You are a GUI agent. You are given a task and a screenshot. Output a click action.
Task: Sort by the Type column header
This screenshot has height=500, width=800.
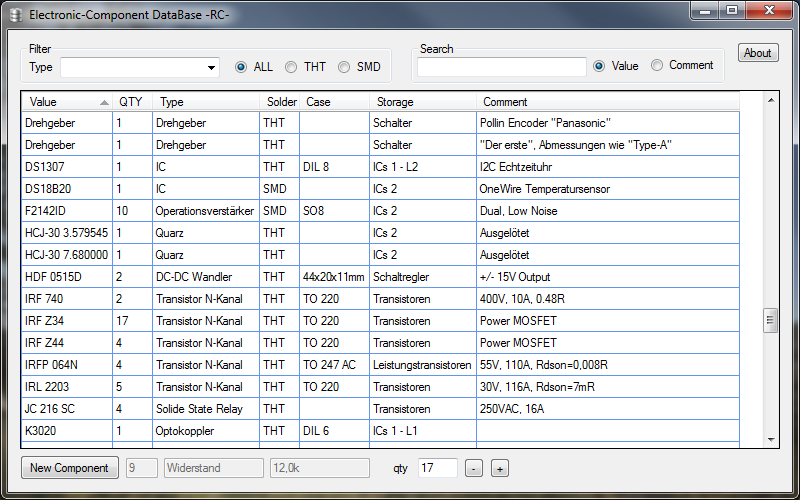tap(206, 102)
